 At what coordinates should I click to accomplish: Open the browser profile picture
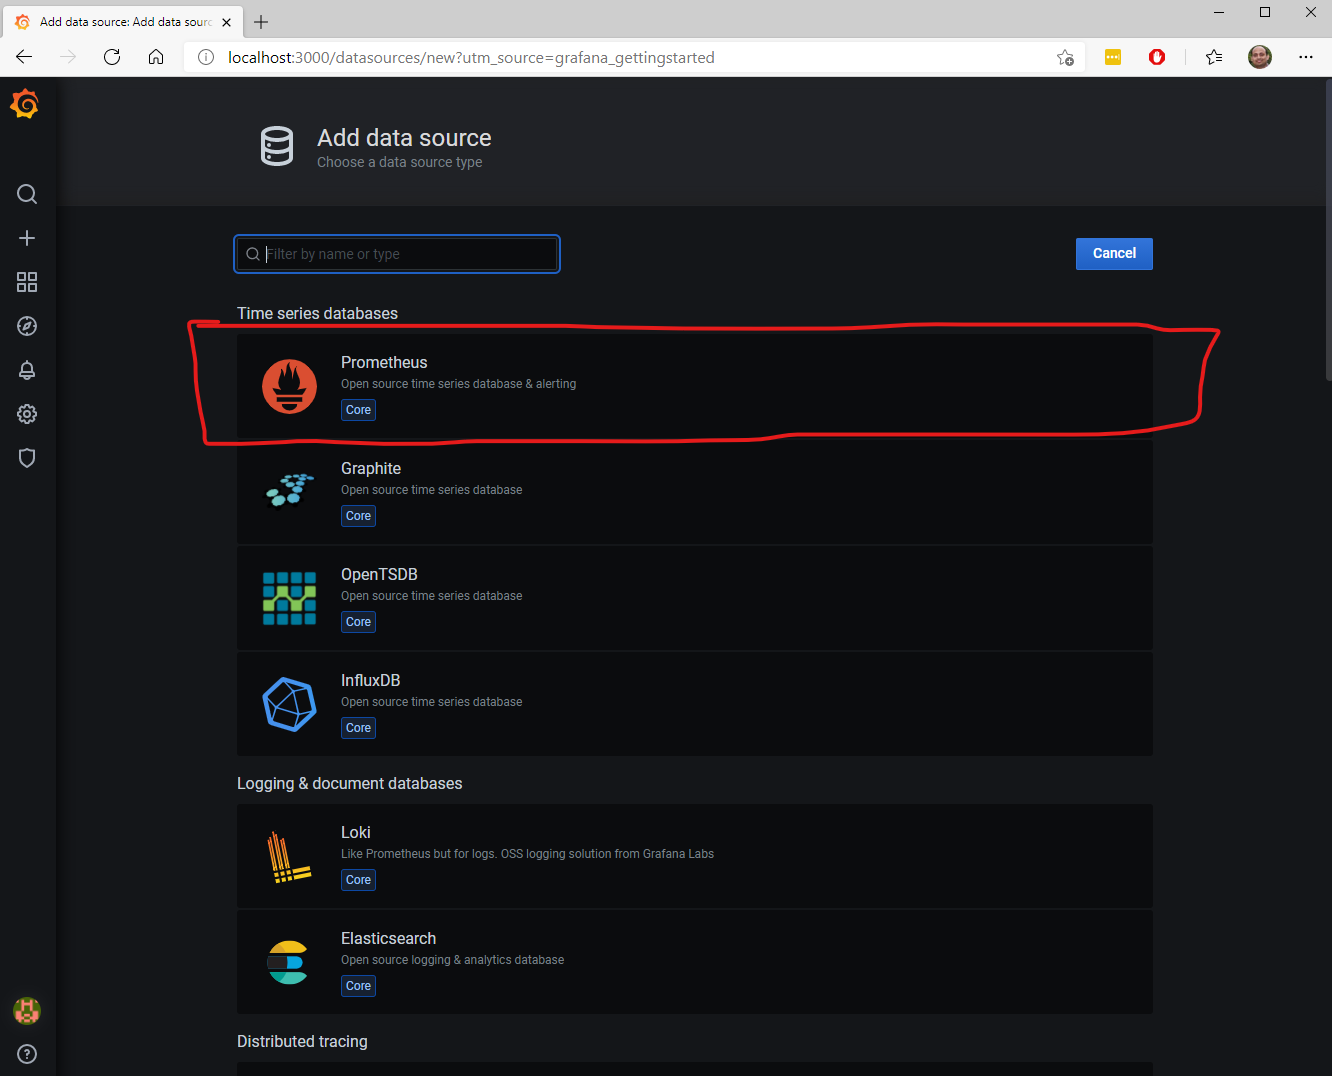(1260, 57)
